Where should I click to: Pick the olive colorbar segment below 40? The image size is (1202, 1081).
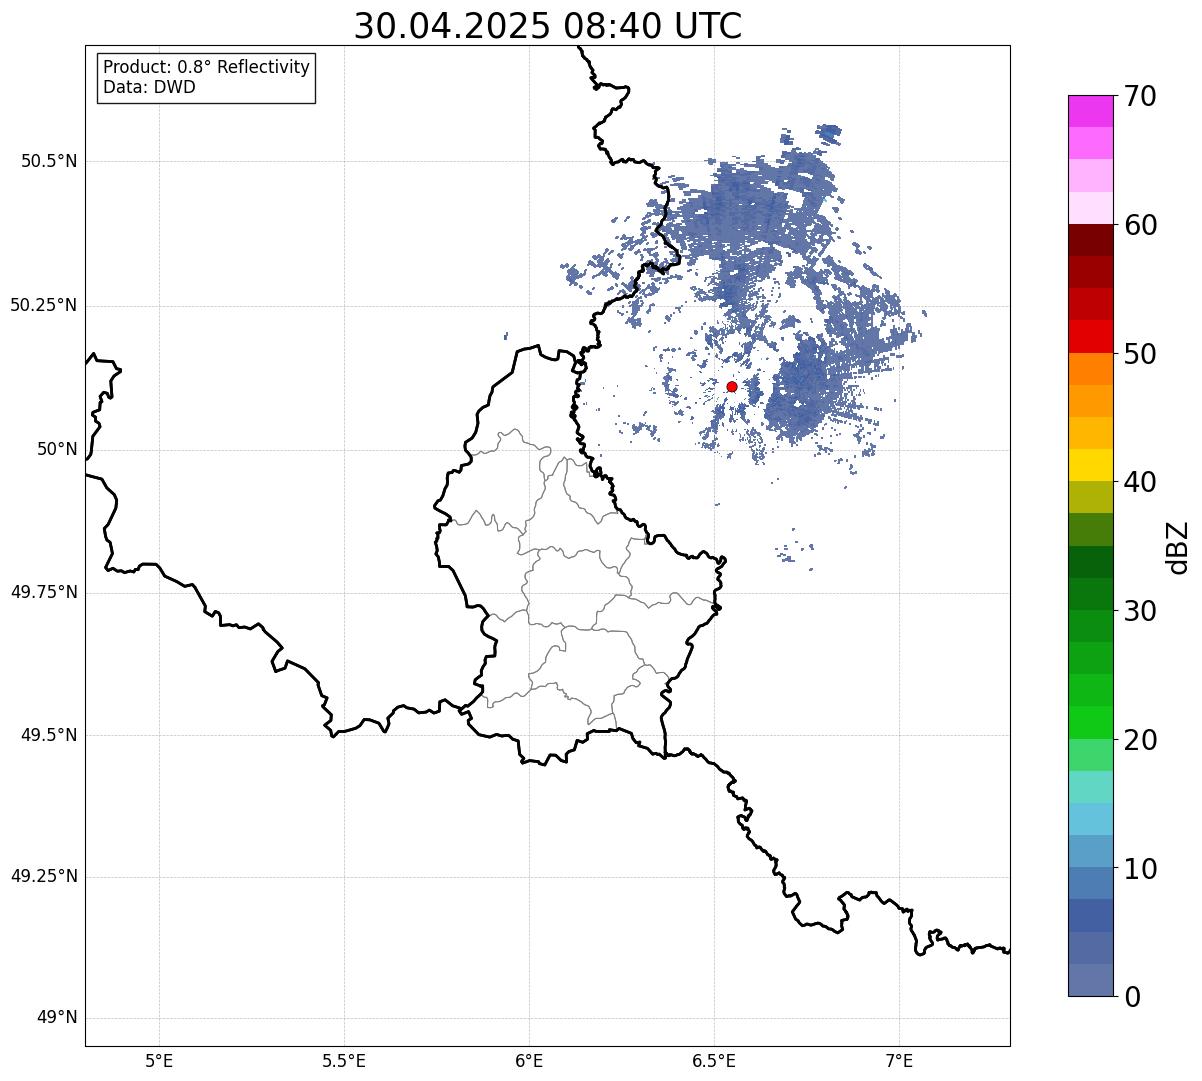click(1091, 498)
